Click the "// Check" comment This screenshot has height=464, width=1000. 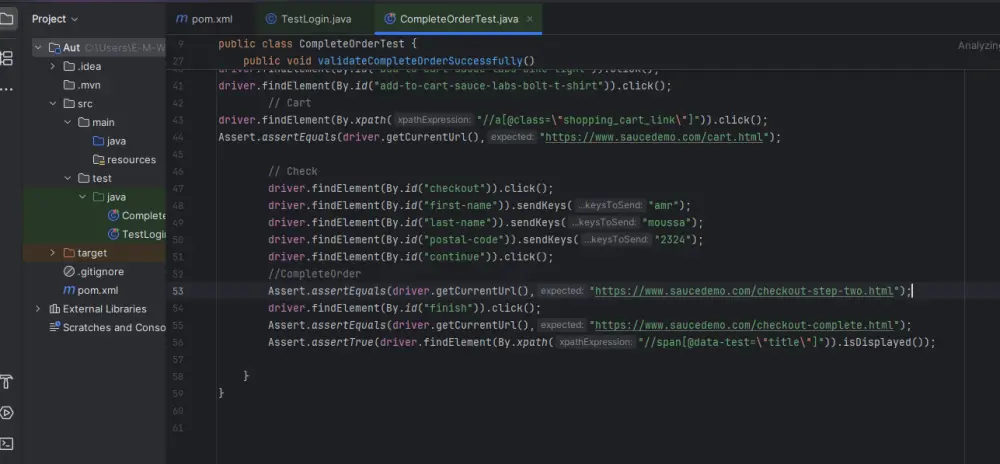293,171
